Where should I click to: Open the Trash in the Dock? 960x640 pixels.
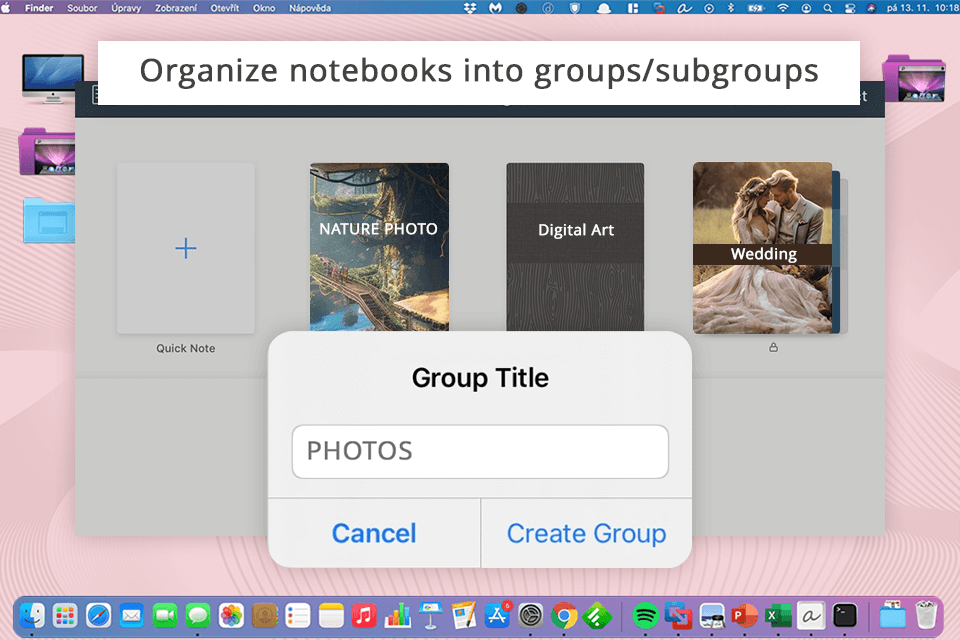(926, 615)
